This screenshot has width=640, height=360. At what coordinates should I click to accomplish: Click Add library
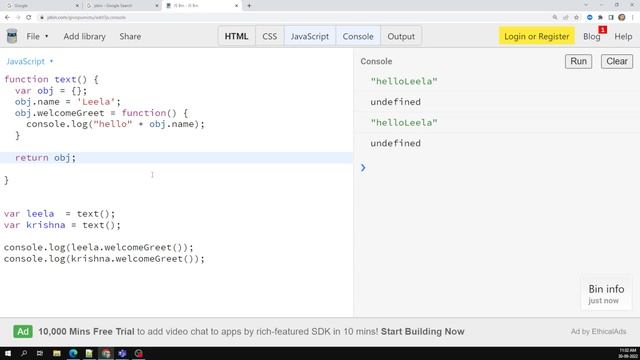[x=84, y=36]
